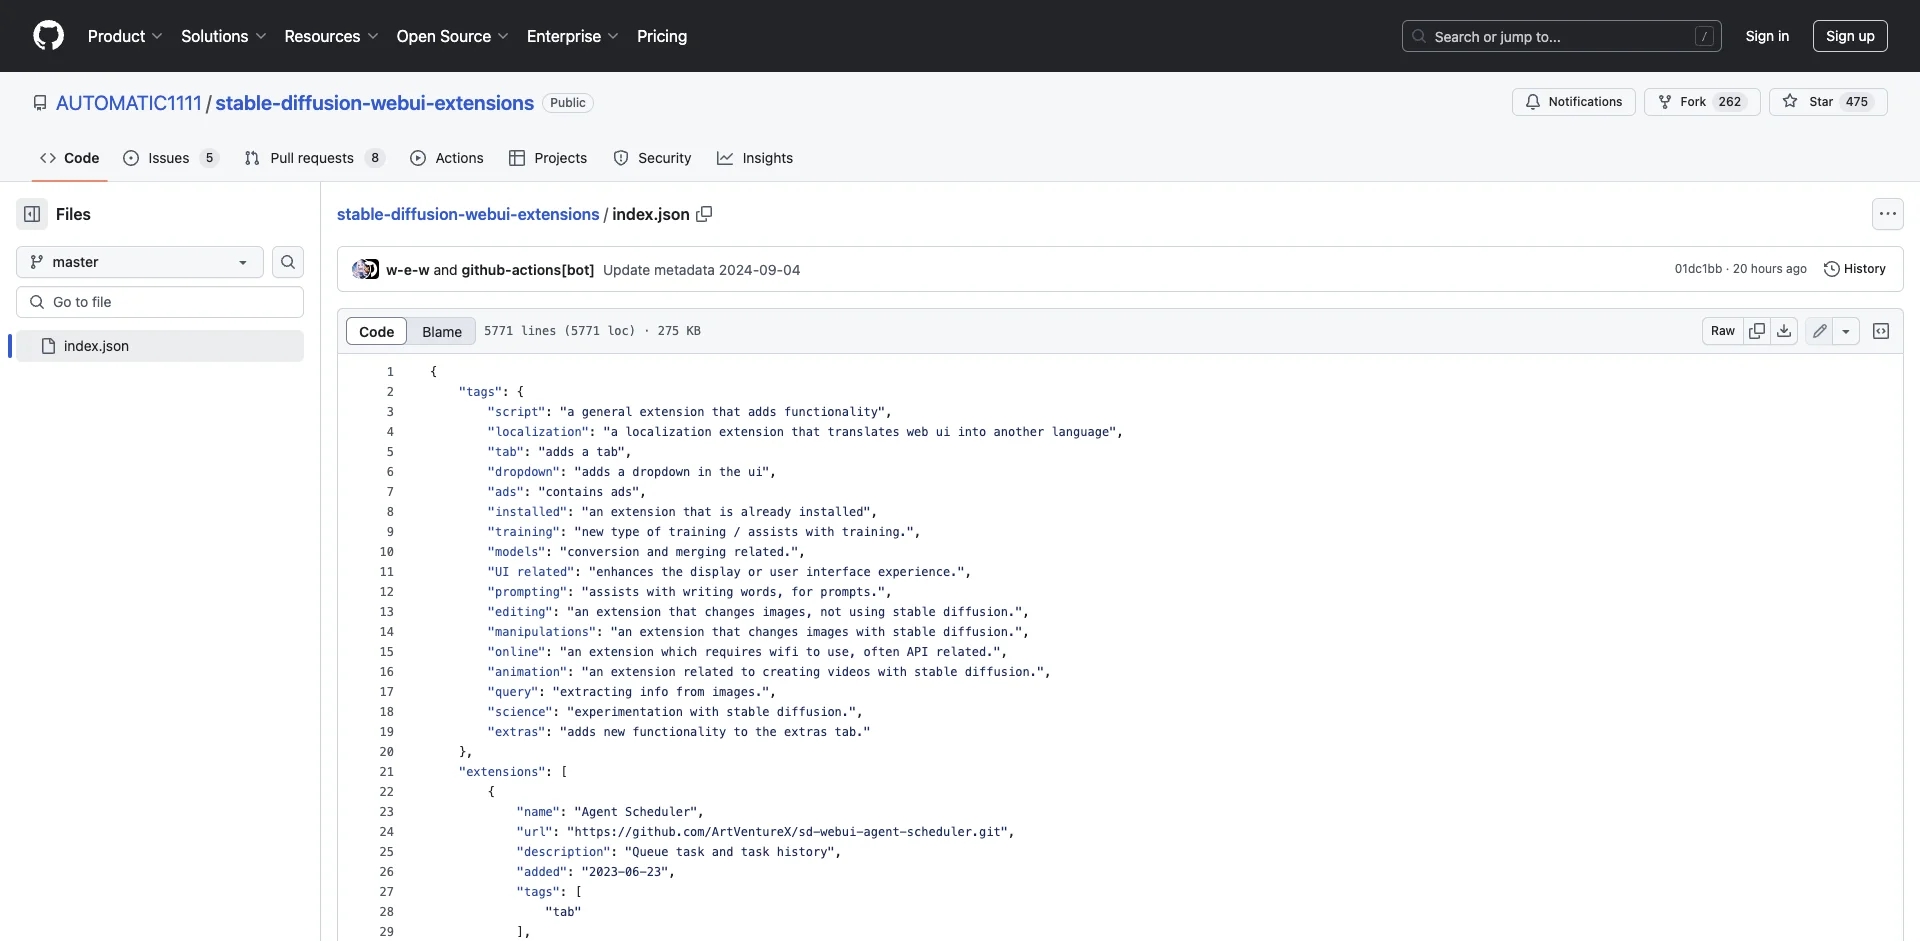
Task: Click the Sign in link
Action: coord(1767,36)
